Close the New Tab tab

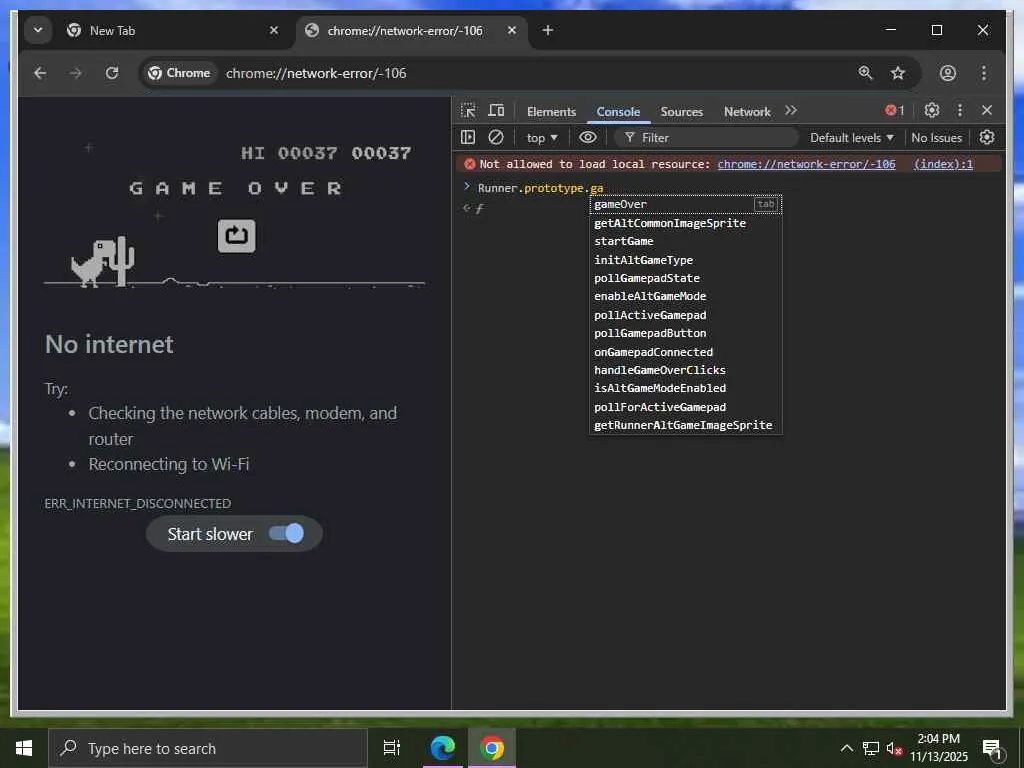click(274, 30)
